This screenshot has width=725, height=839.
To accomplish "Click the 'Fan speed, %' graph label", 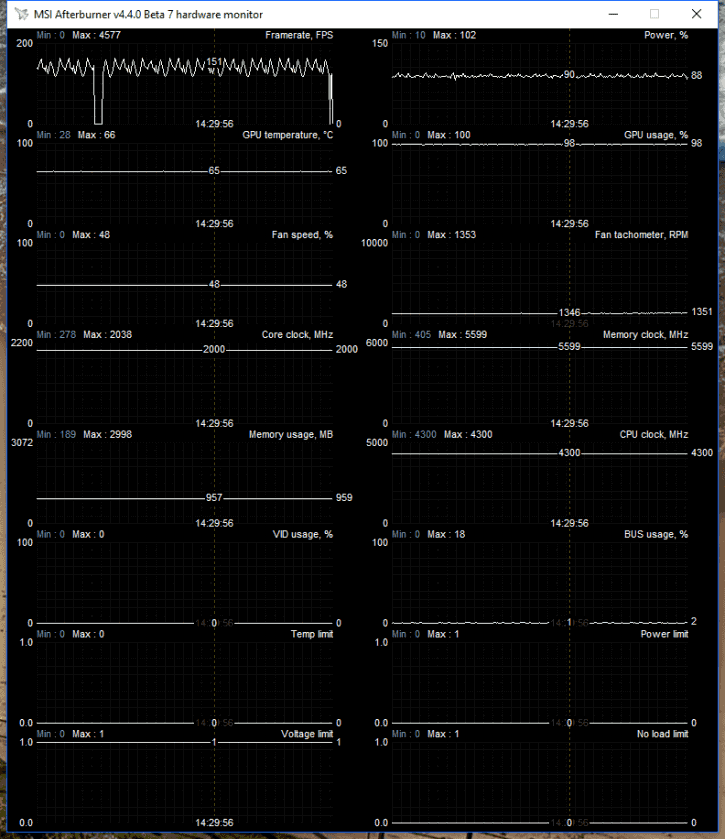I will [x=302, y=235].
